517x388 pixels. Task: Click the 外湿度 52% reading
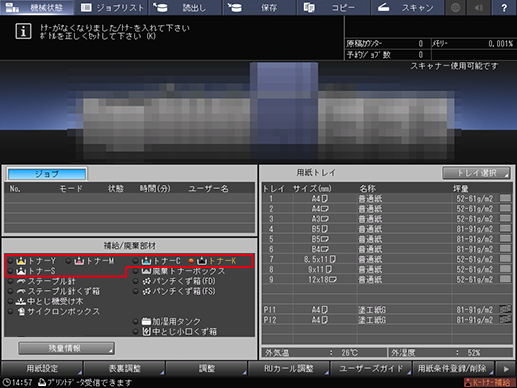point(450,352)
